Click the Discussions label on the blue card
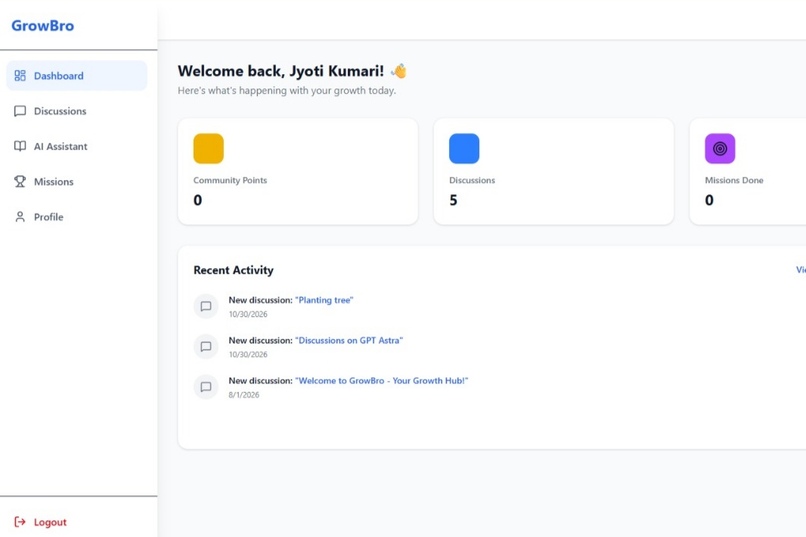This screenshot has height=537, width=806. tap(472, 180)
